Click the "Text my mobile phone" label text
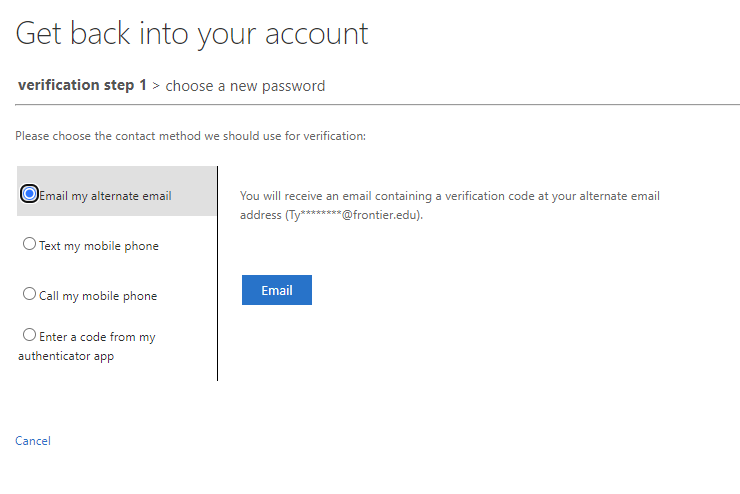Image resolution: width=740 pixels, height=494 pixels. 98,246
